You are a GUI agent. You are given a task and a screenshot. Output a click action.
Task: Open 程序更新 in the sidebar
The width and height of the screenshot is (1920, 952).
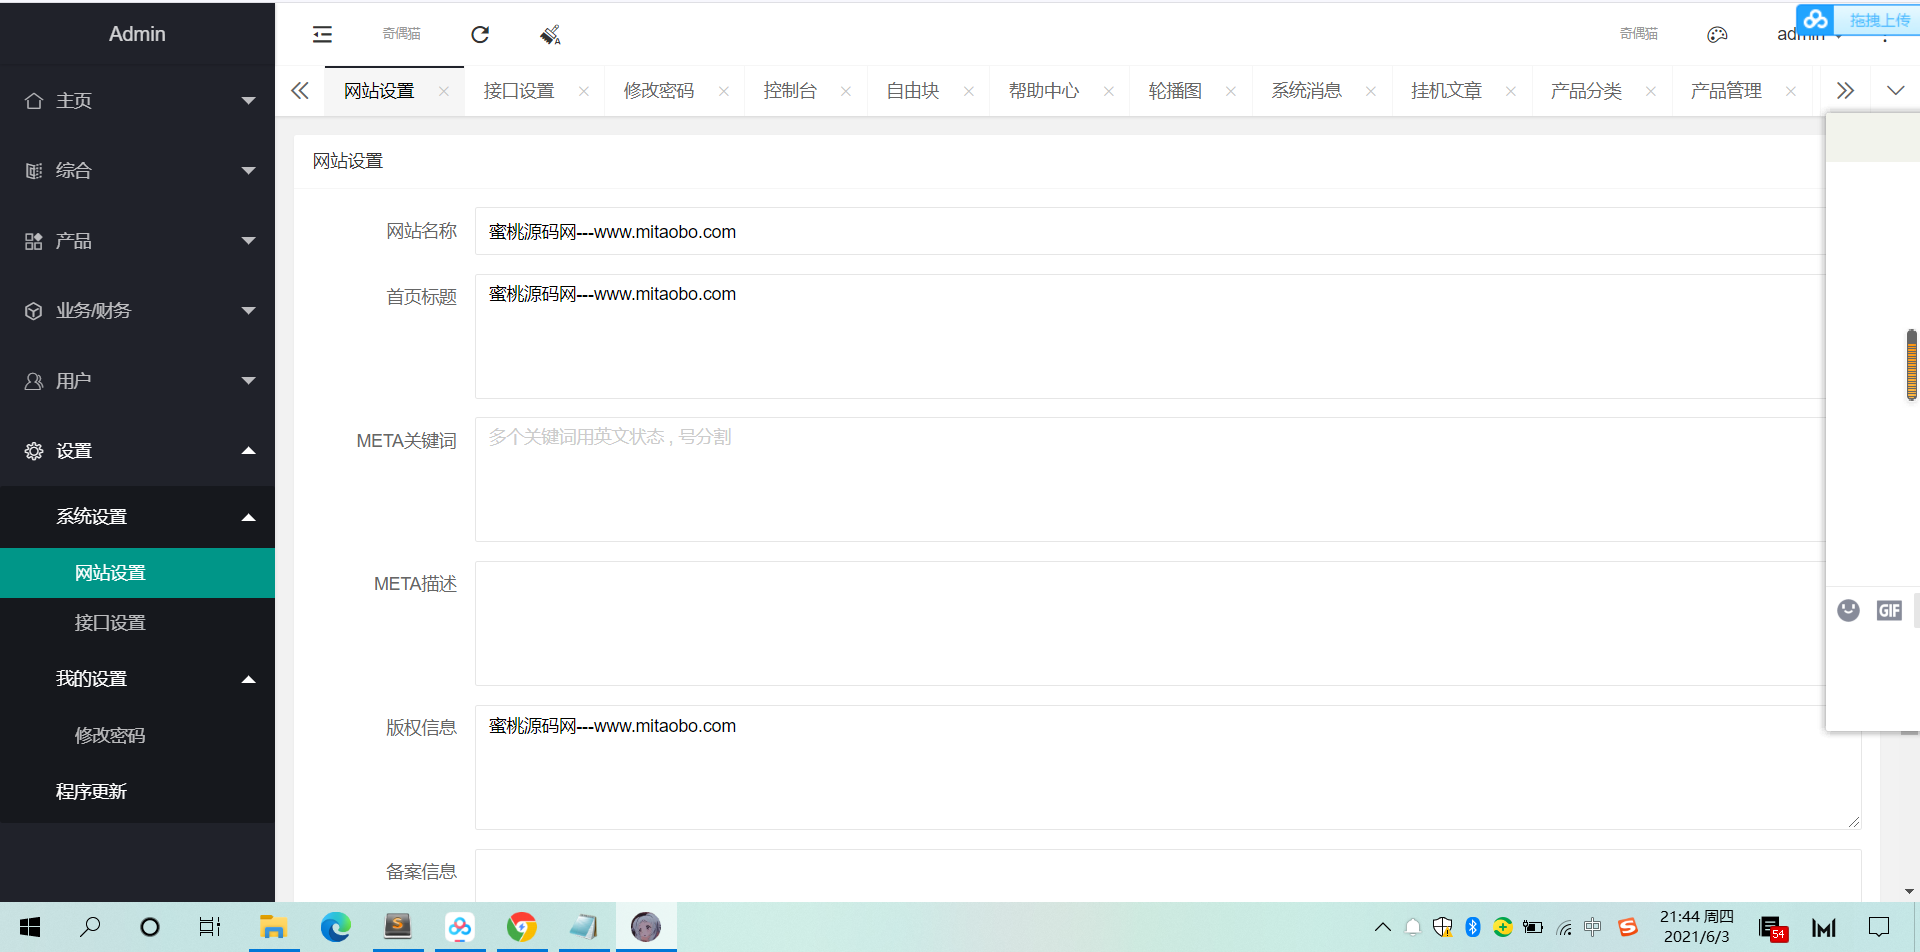coord(137,791)
